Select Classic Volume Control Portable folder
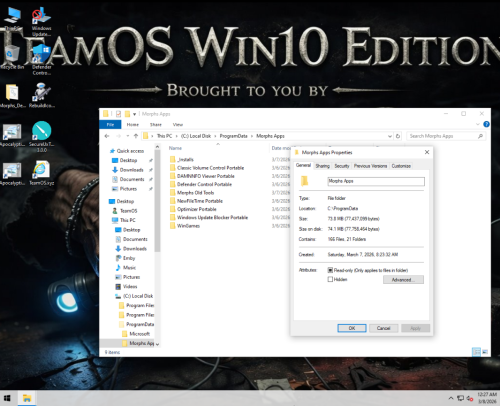 [x=210, y=168]
